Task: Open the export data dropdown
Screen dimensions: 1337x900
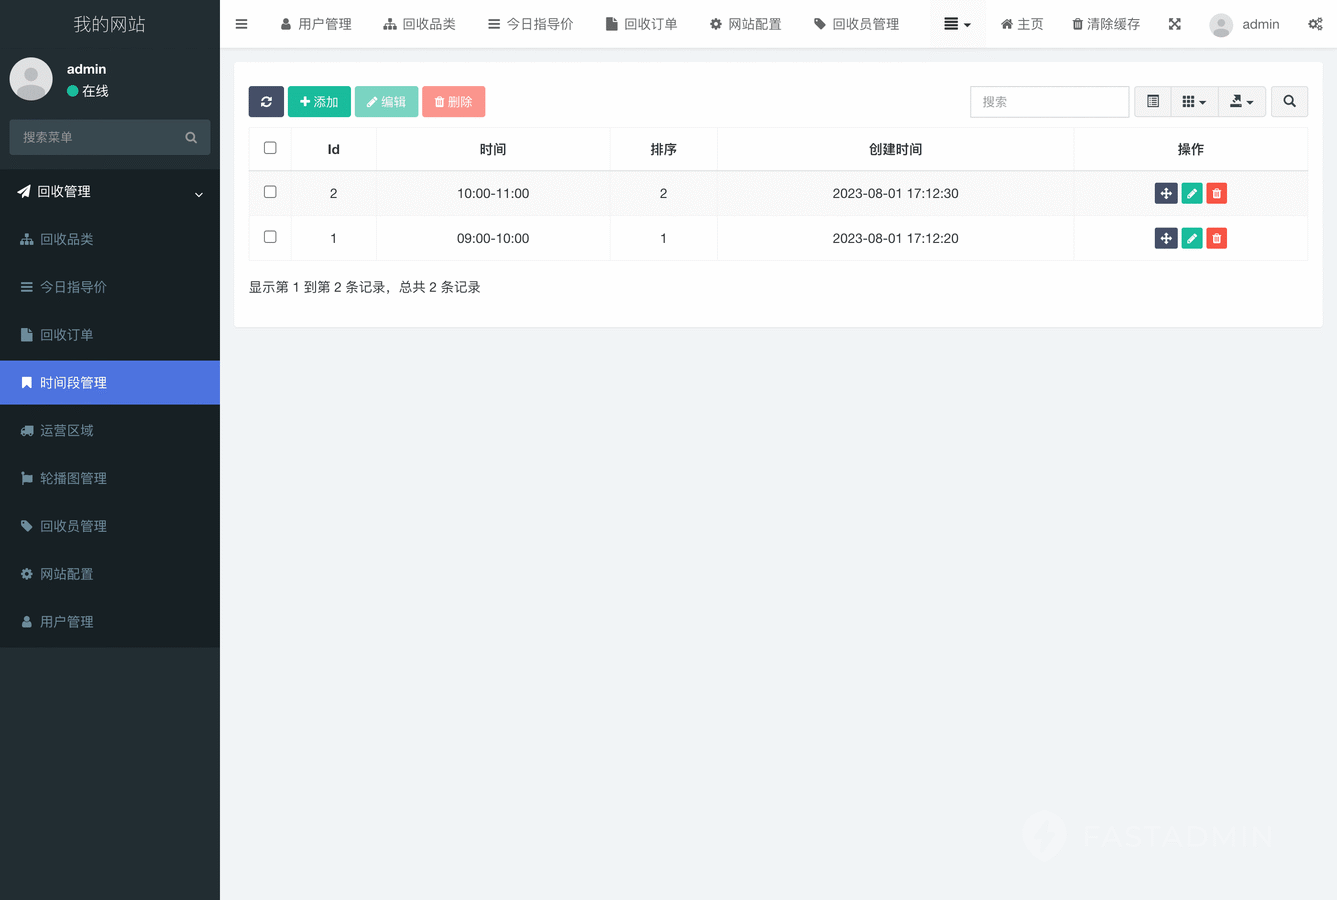Action: pyautogui.click(x=1241, y=102)
